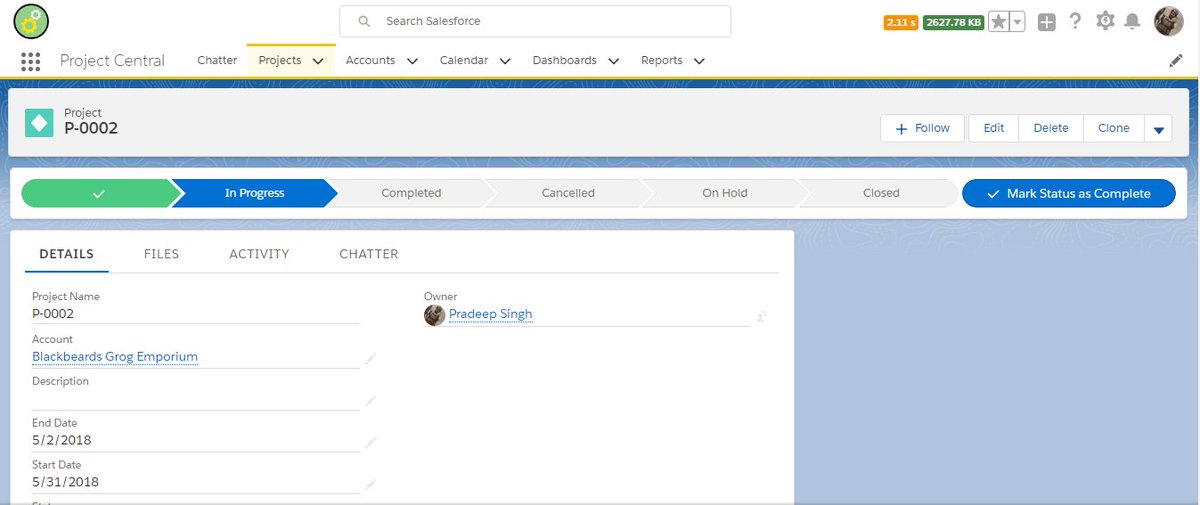This screenshot has height=505, width=1200.
Task: Switch to the record CHATTER tab
Action: tap(369, 254)
